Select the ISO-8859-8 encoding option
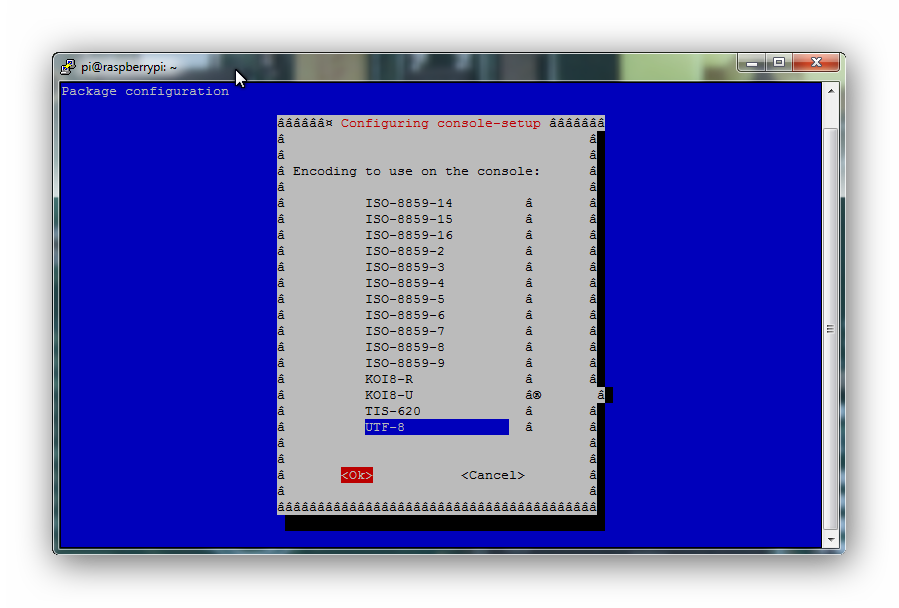 404,347
